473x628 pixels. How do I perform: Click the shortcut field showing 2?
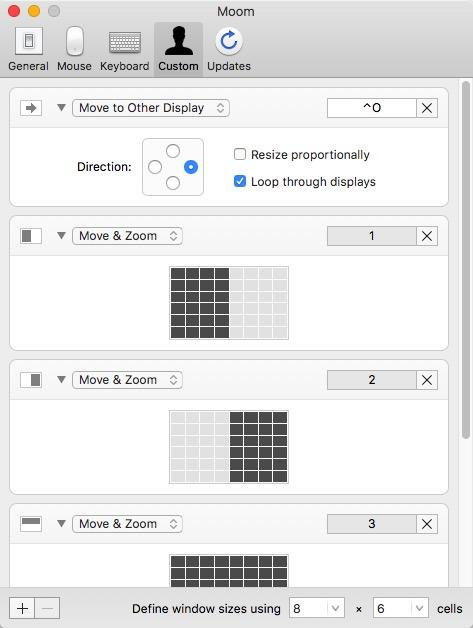(372, 380)
